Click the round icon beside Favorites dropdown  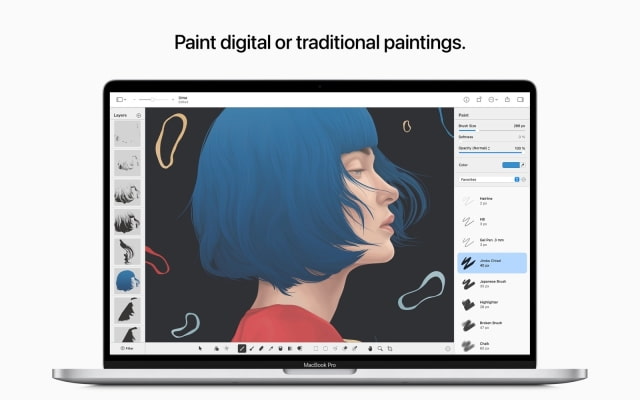pos(524,180)
